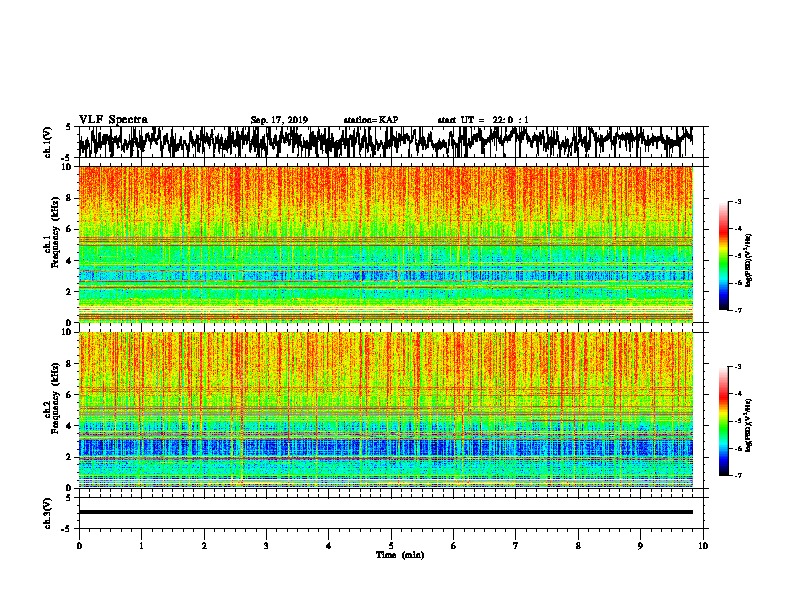
Task: Click the 8 kHz tick label on the ch.1 axis
Action: point(70,198)
